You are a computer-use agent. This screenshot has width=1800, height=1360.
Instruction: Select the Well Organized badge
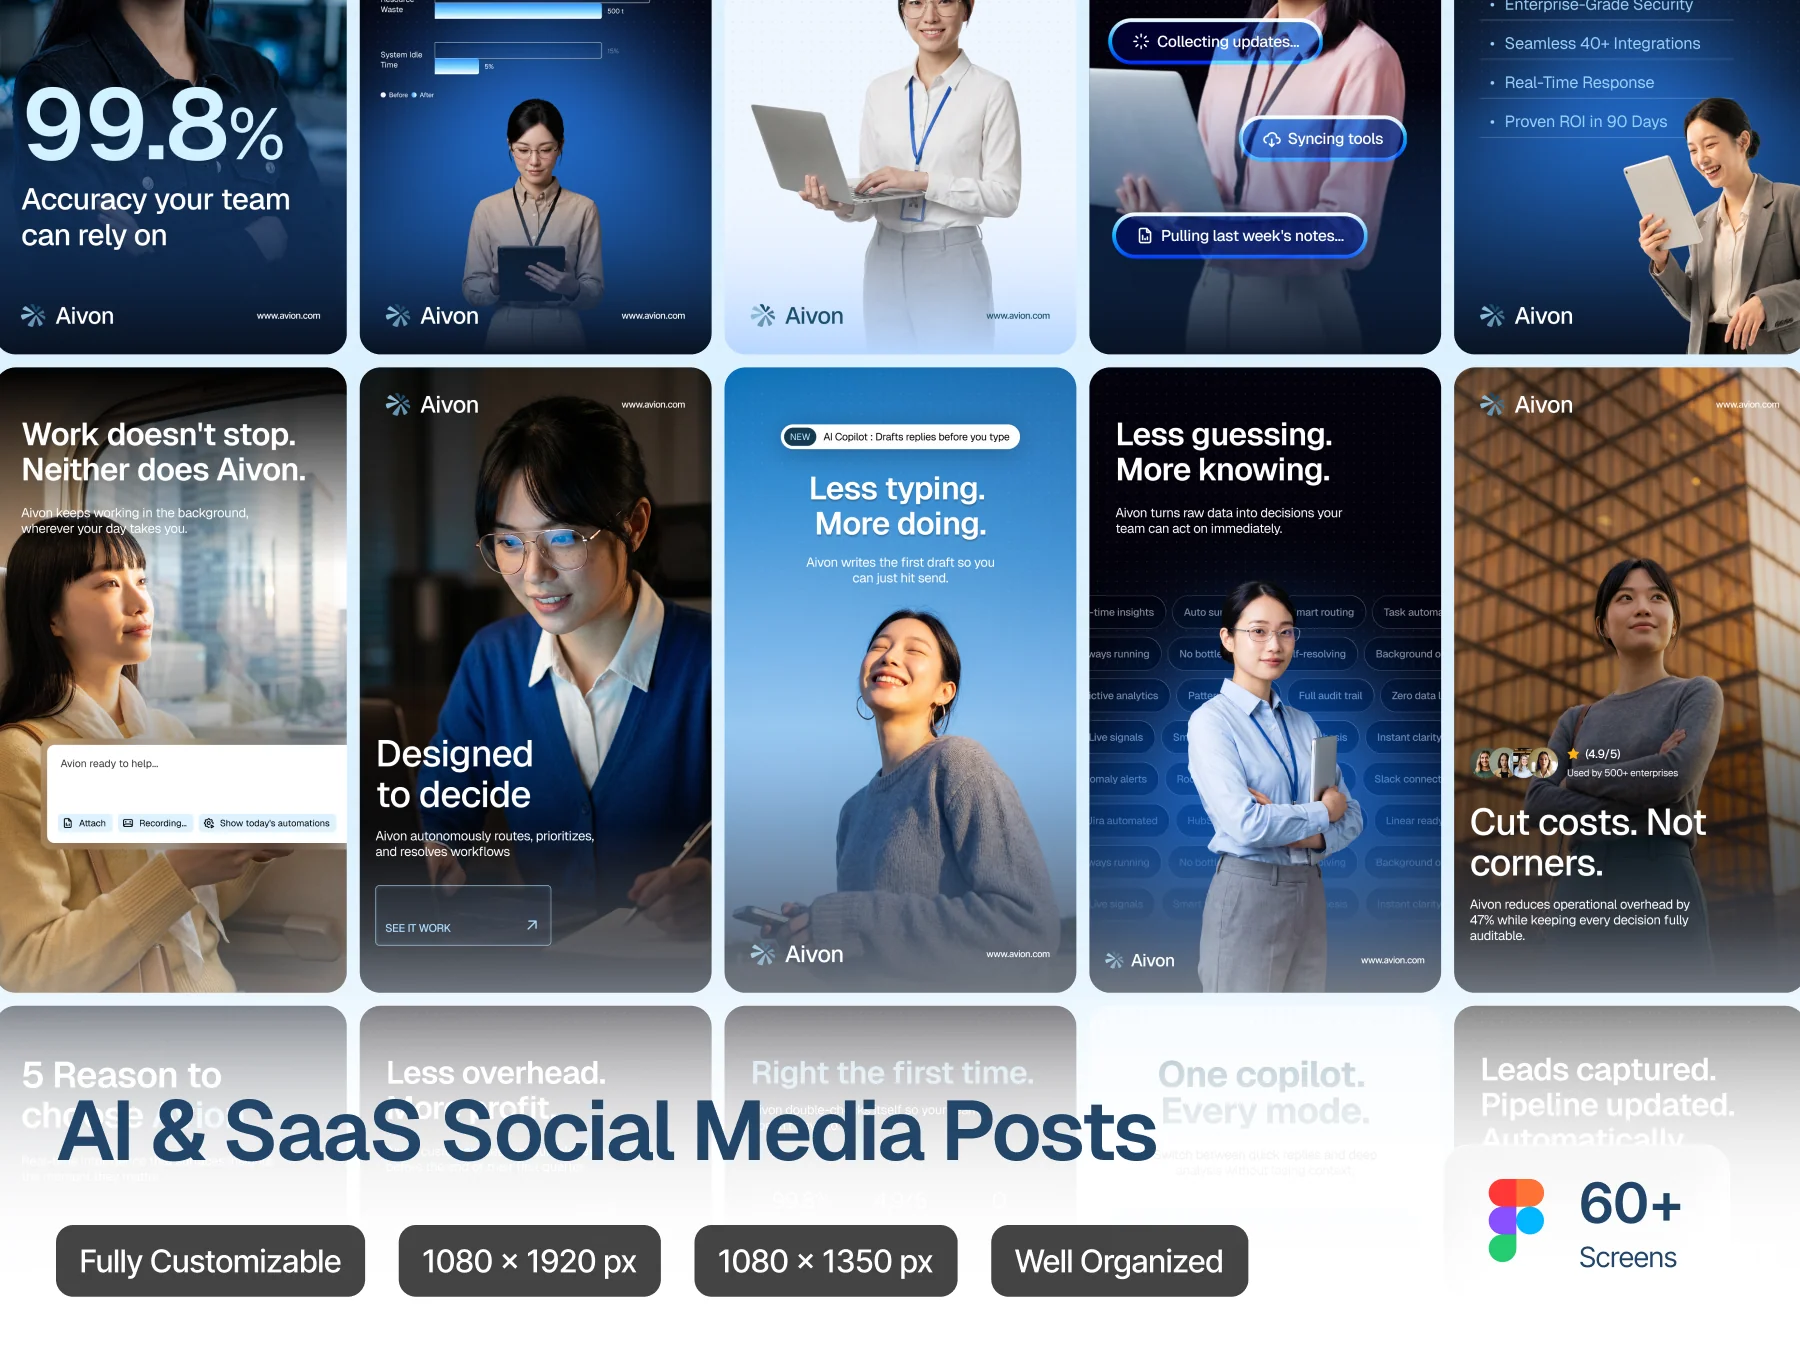click(x=1119, y=1261)
